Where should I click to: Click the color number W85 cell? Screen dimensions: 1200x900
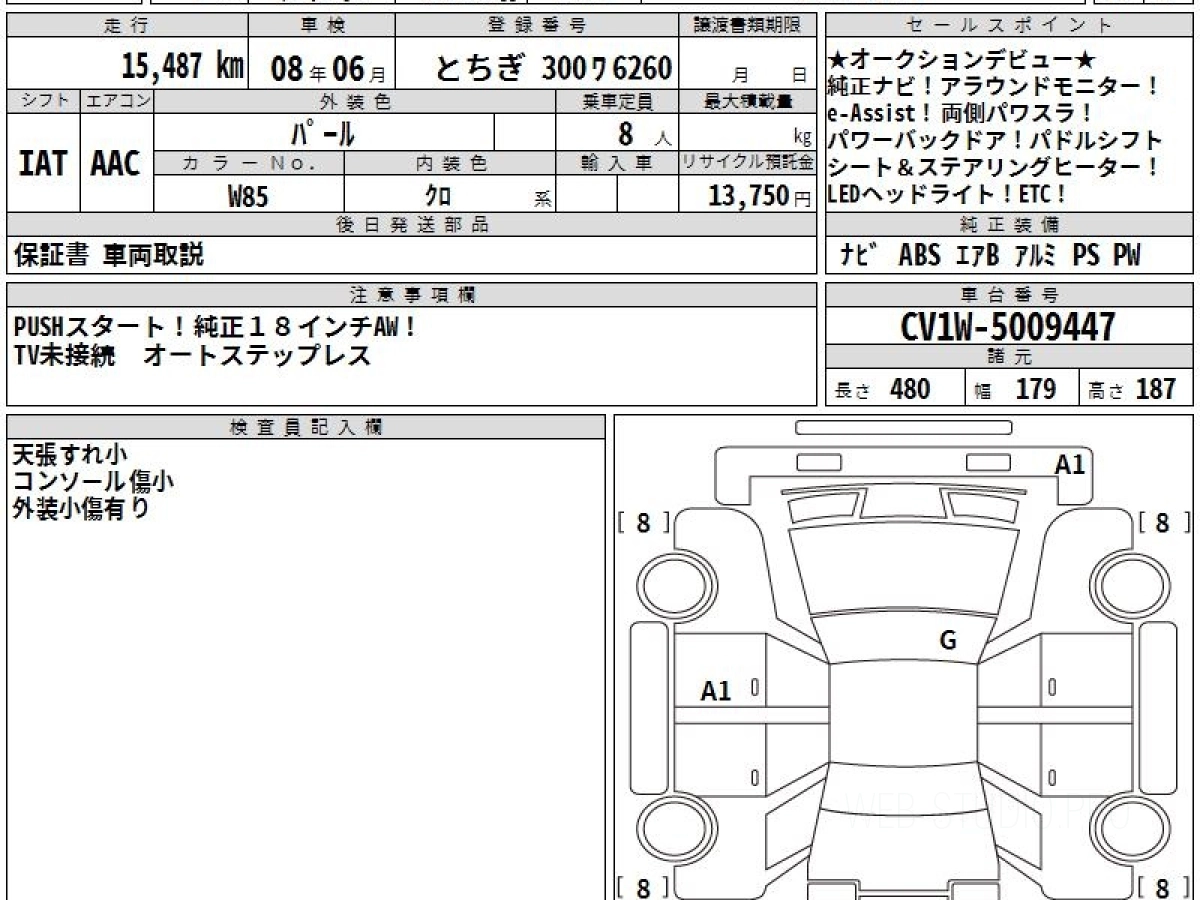pos(248,197)
